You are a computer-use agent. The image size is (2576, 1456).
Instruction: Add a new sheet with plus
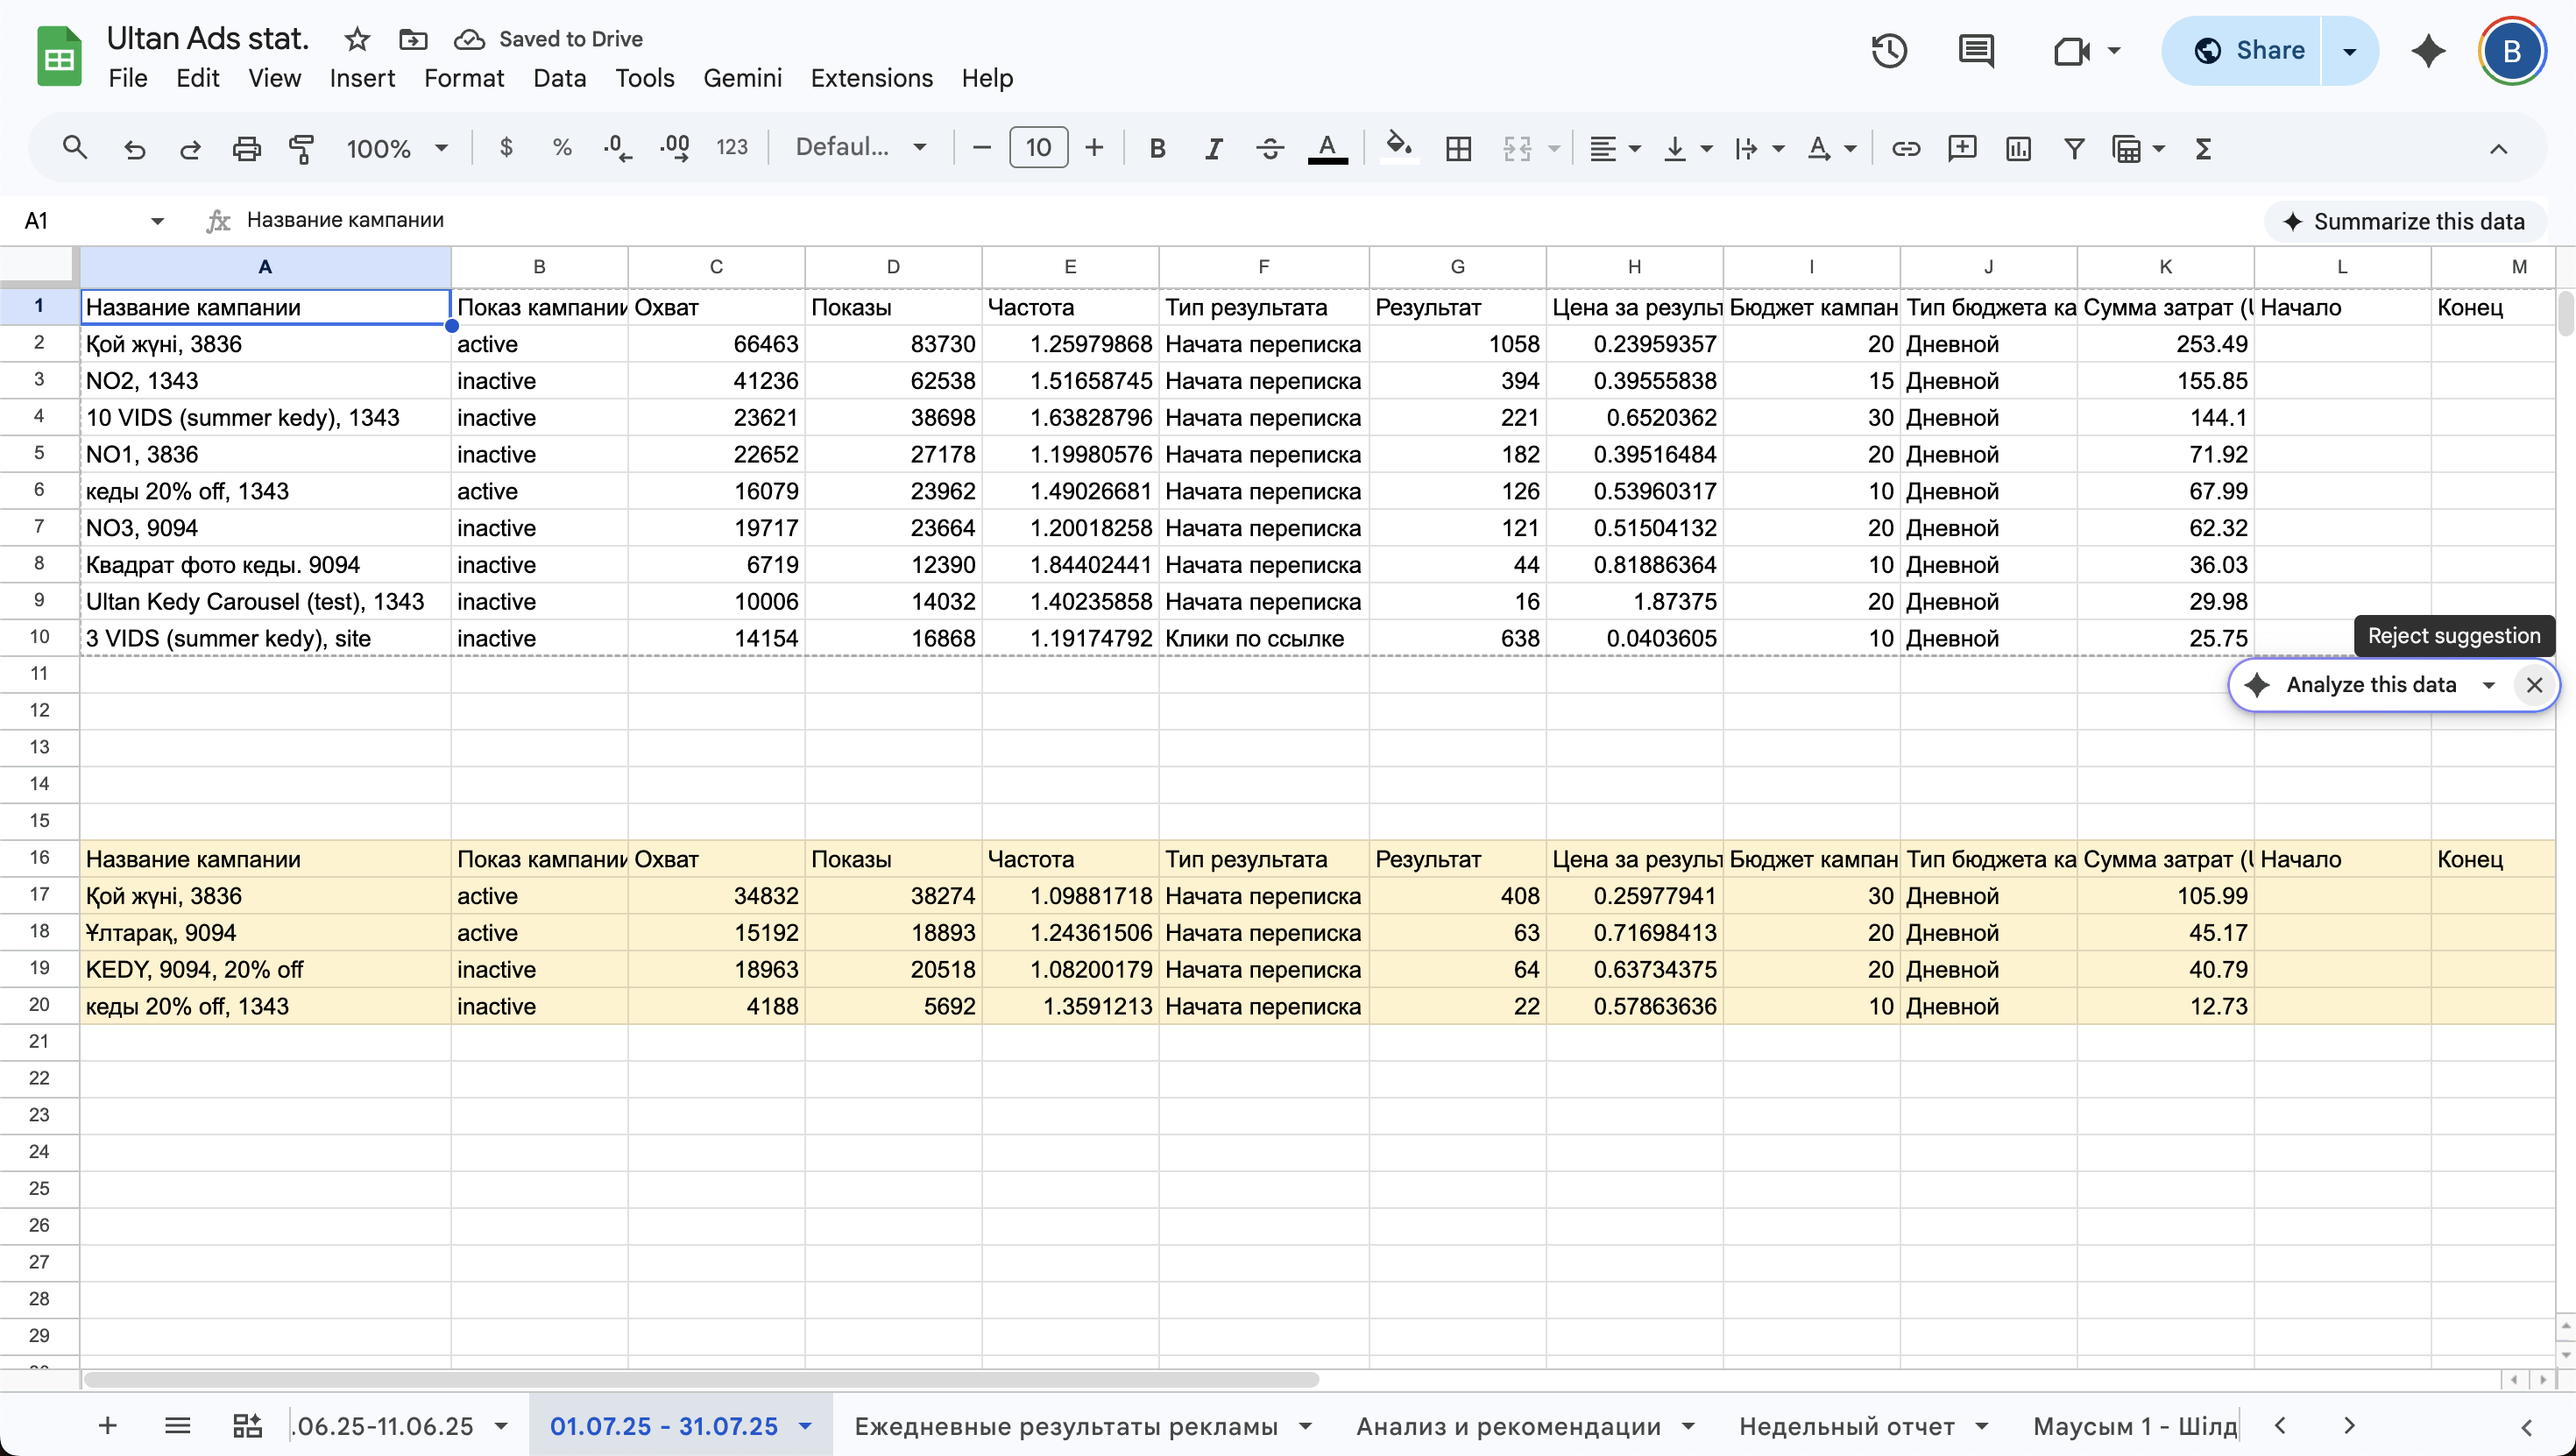(x=107, y=1426)
